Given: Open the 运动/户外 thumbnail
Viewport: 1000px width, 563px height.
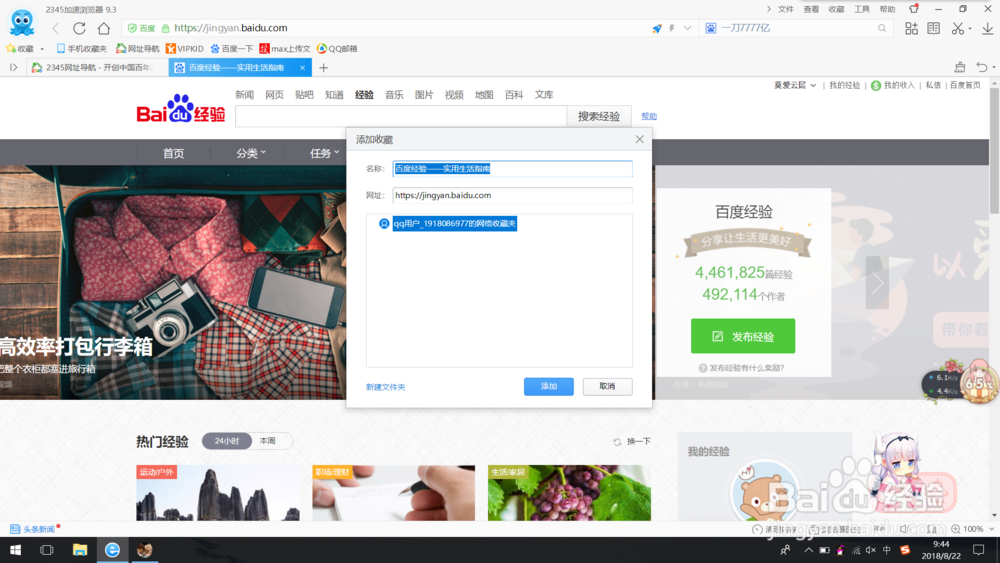Looking at the screenshot, I should (x=219, y=493).
